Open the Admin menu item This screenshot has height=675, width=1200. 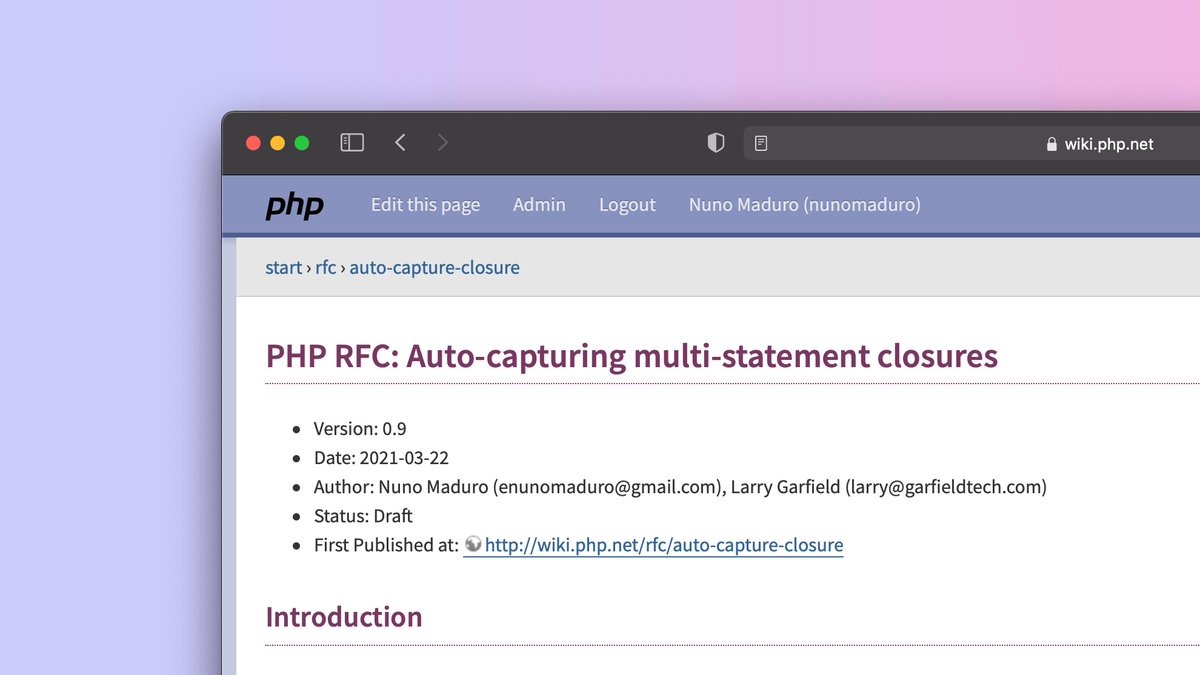[x=539, y=205]
